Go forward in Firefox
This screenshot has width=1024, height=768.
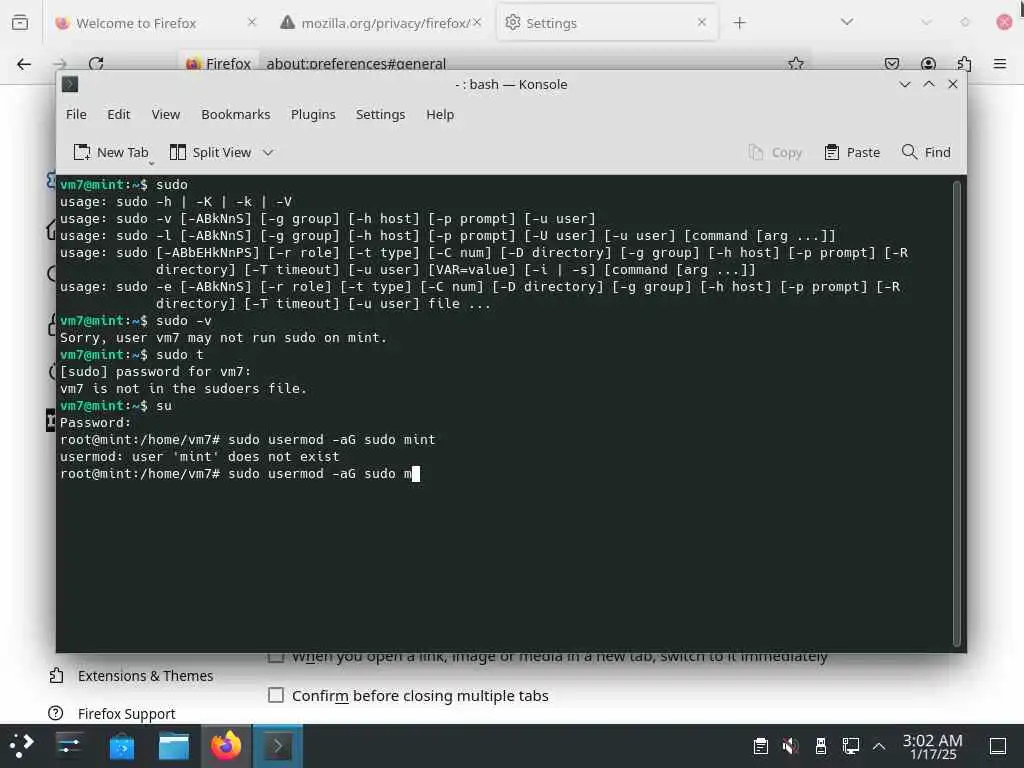[60, 63]
